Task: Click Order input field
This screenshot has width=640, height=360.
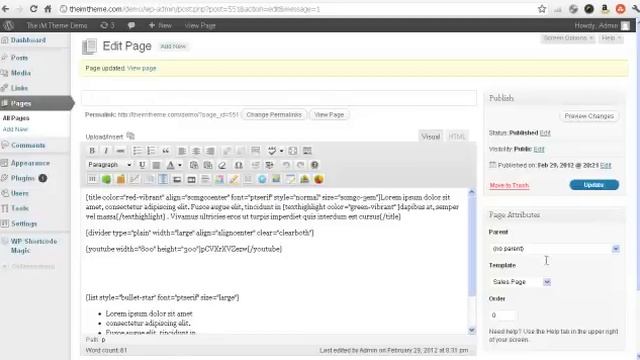Action: tap(503, 315)
